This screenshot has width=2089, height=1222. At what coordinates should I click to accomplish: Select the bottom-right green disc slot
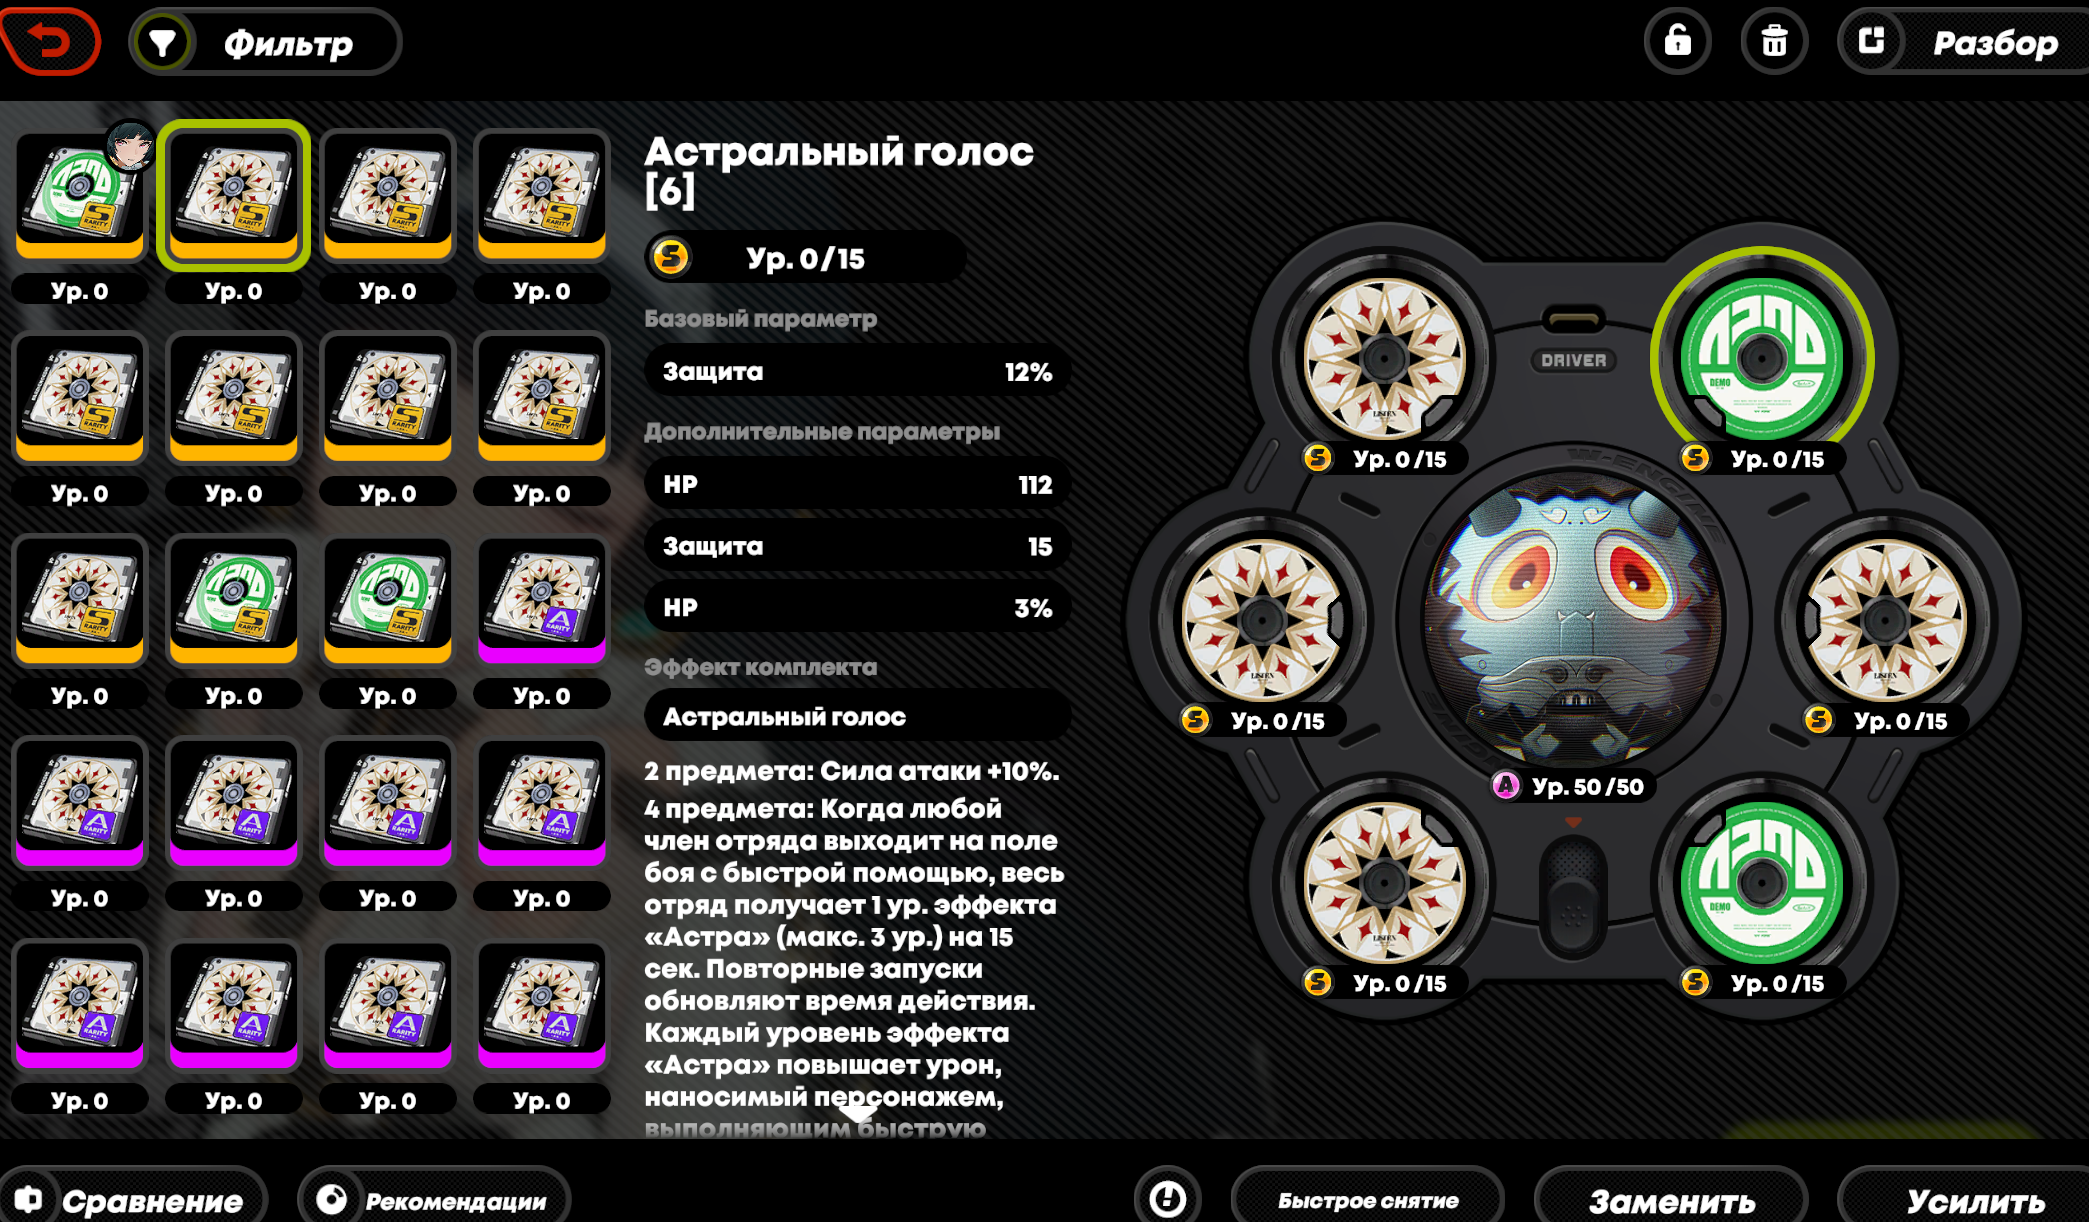click(x=1761, y=882)
